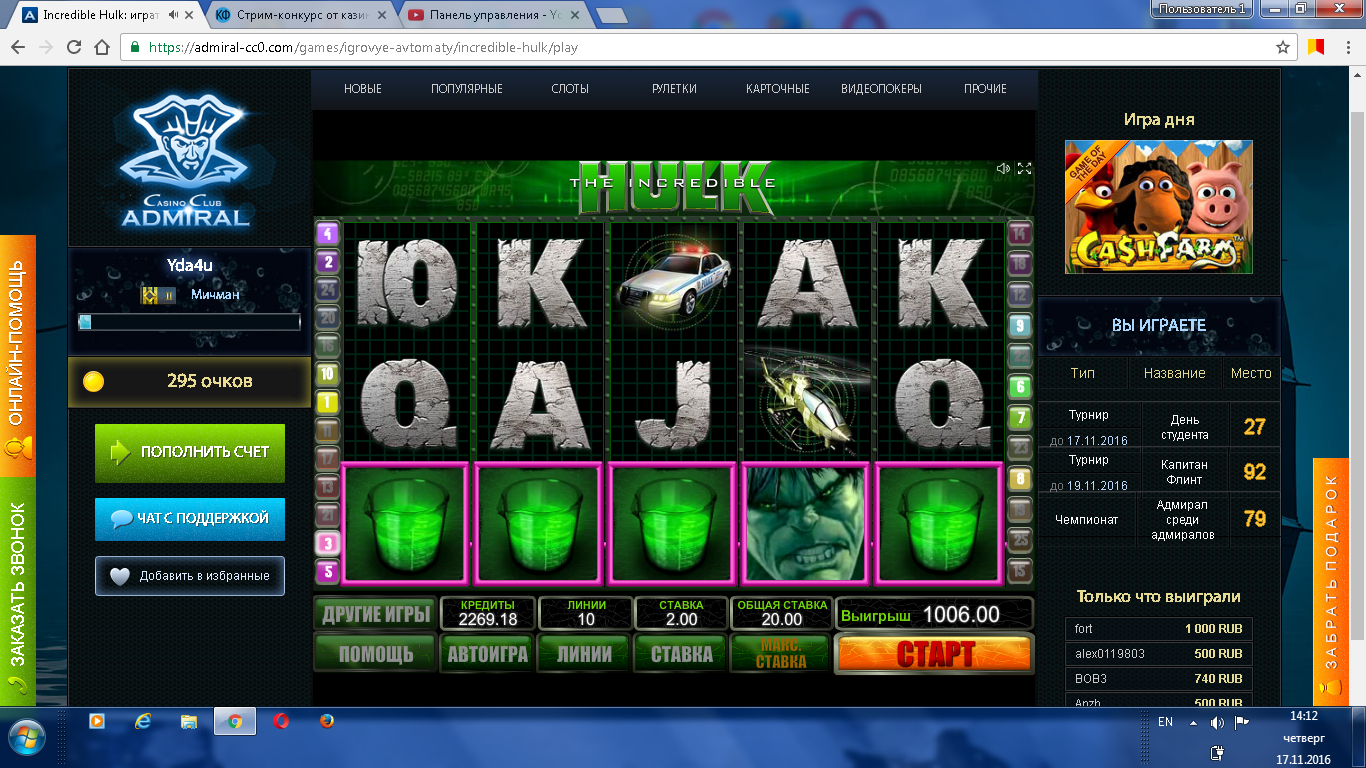Image resolution: width=1366 pixels, height=768 pixels.
Task: Reload the casino page
Action: pos(73,47)
